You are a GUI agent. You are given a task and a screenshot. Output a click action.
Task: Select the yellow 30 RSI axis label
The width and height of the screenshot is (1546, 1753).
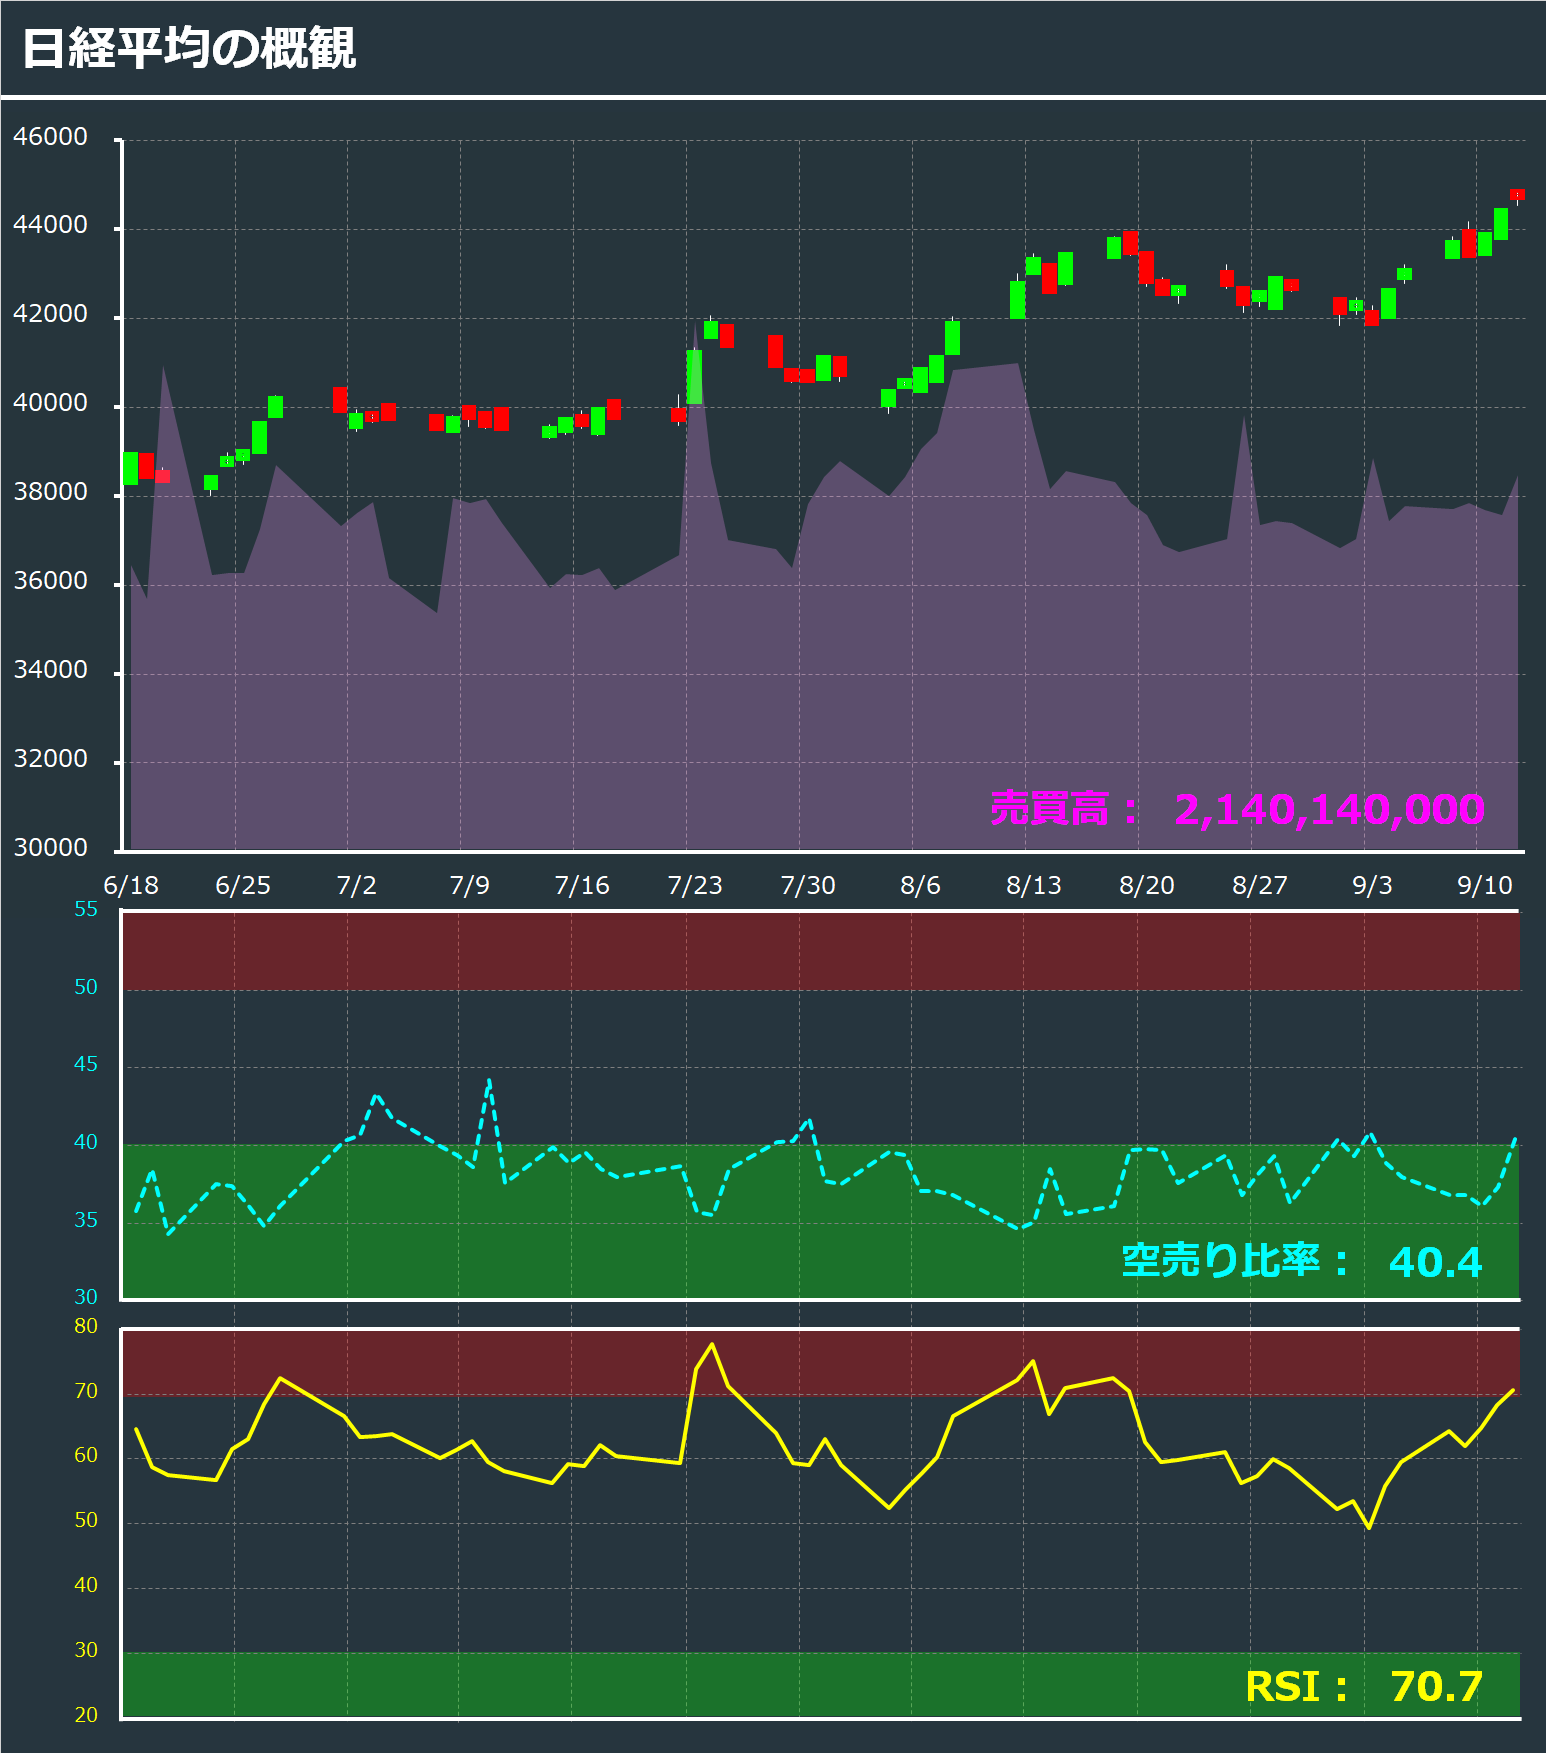click(x=86, y=1650)
